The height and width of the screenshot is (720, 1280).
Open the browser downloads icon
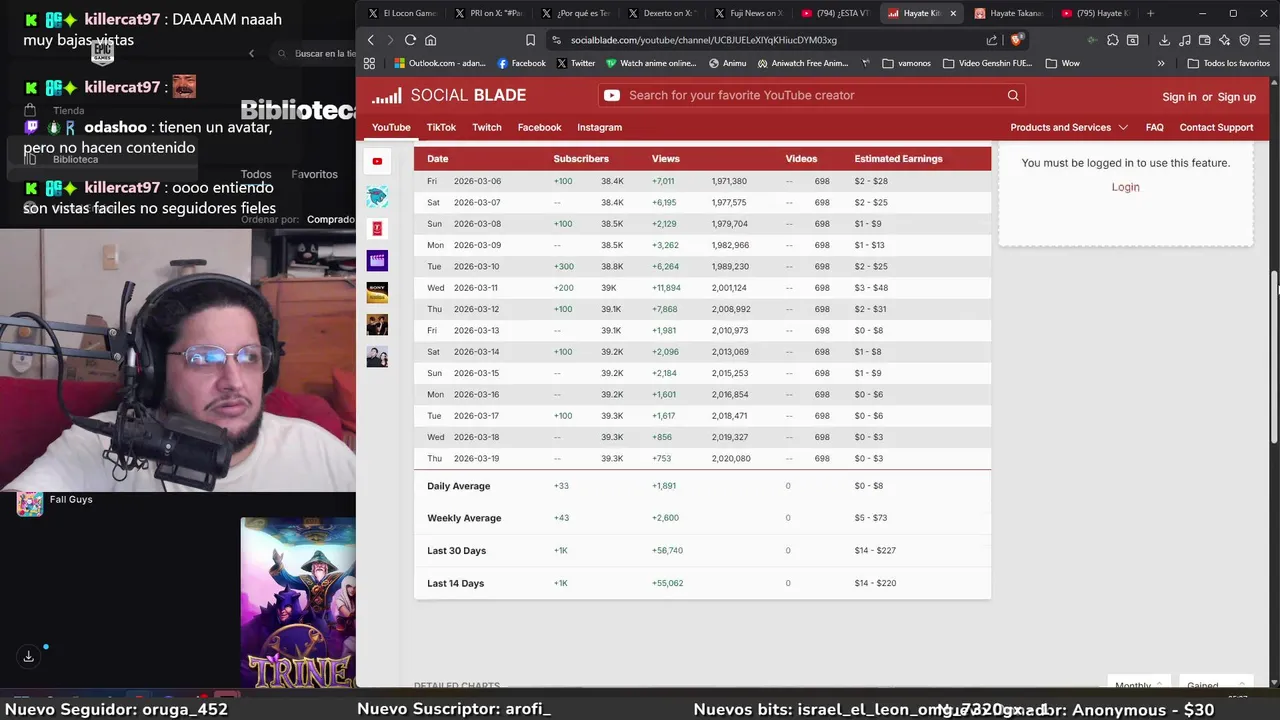click(x=1164, y=40)
